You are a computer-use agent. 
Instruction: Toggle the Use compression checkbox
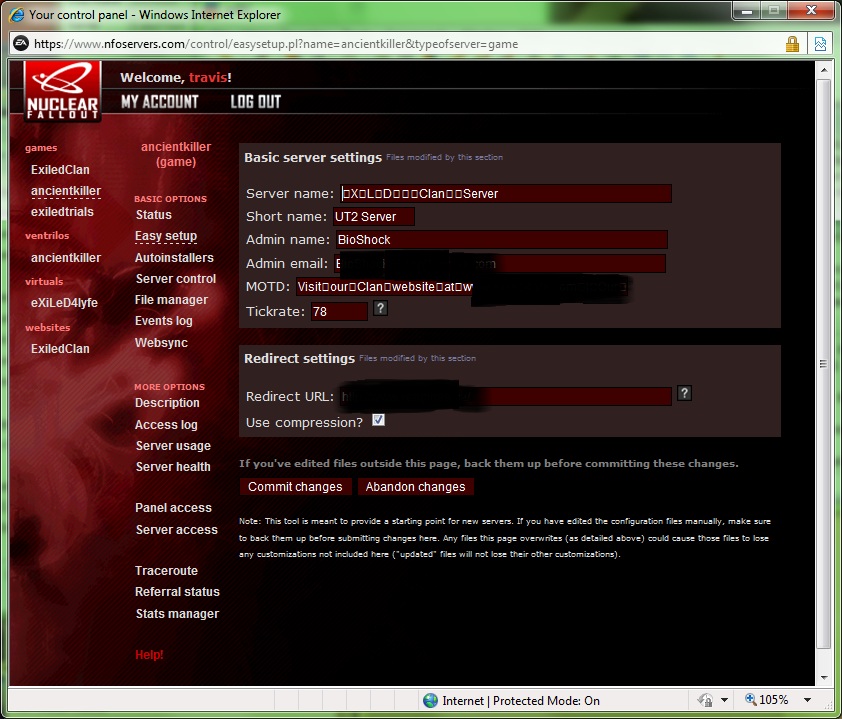pyautogui.click(x=378, y=421)
